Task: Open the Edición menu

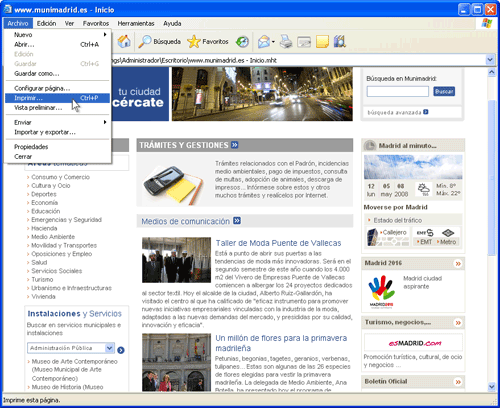Action: [46, 23]
